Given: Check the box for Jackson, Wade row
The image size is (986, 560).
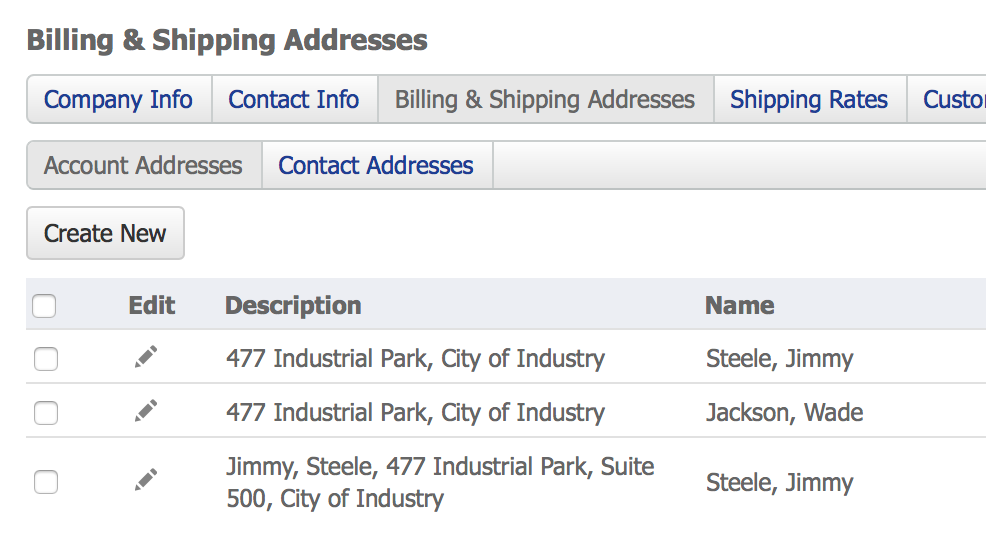Looking at the screenshot, I should click(46, 412).
